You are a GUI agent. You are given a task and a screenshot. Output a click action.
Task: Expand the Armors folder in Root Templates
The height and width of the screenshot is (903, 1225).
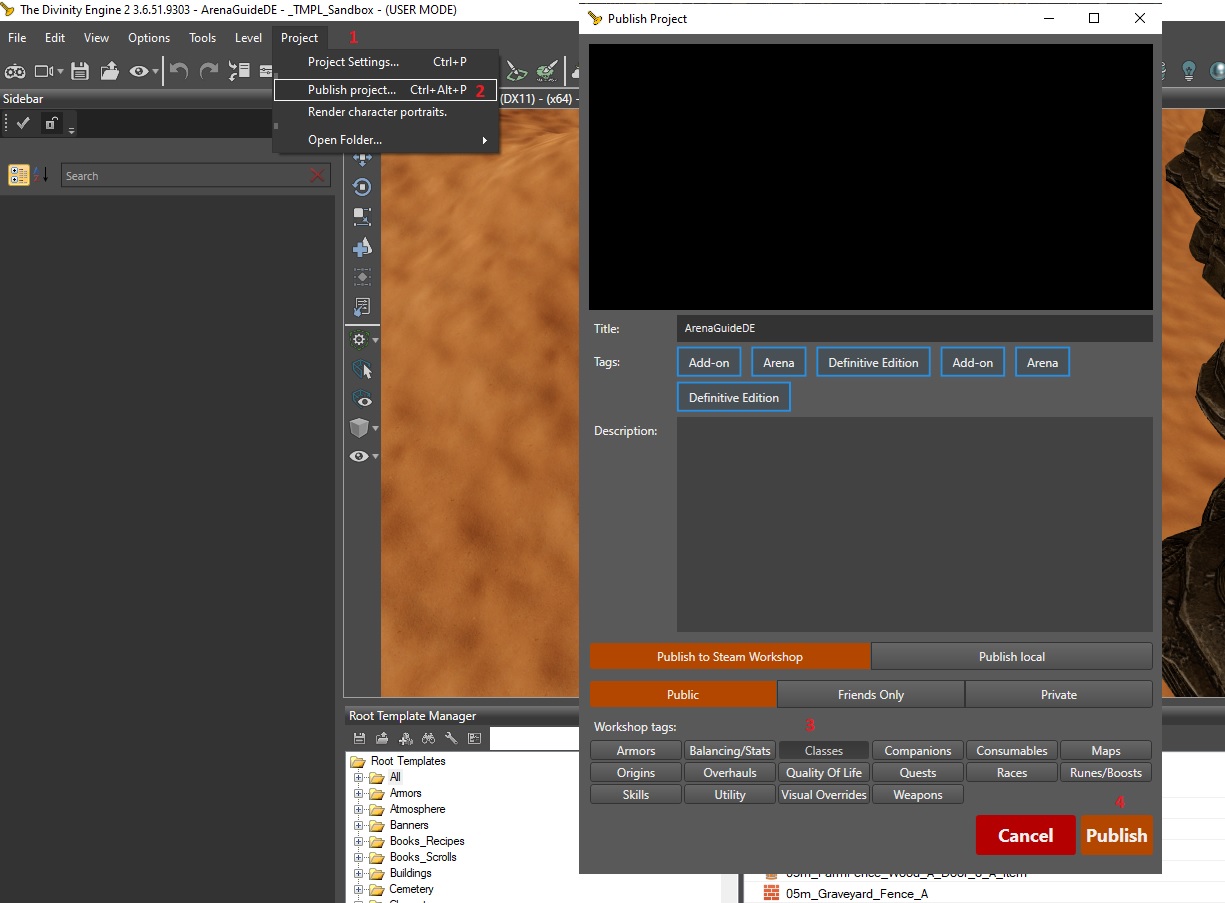358,793
